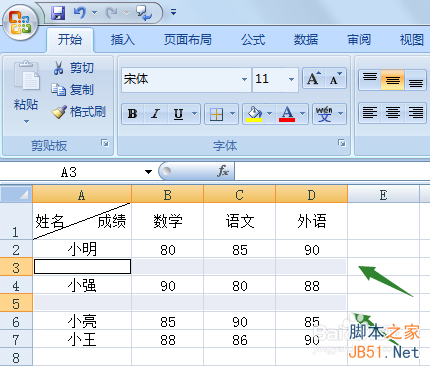Click the 剪切 cut button

[x=73, y=68]
